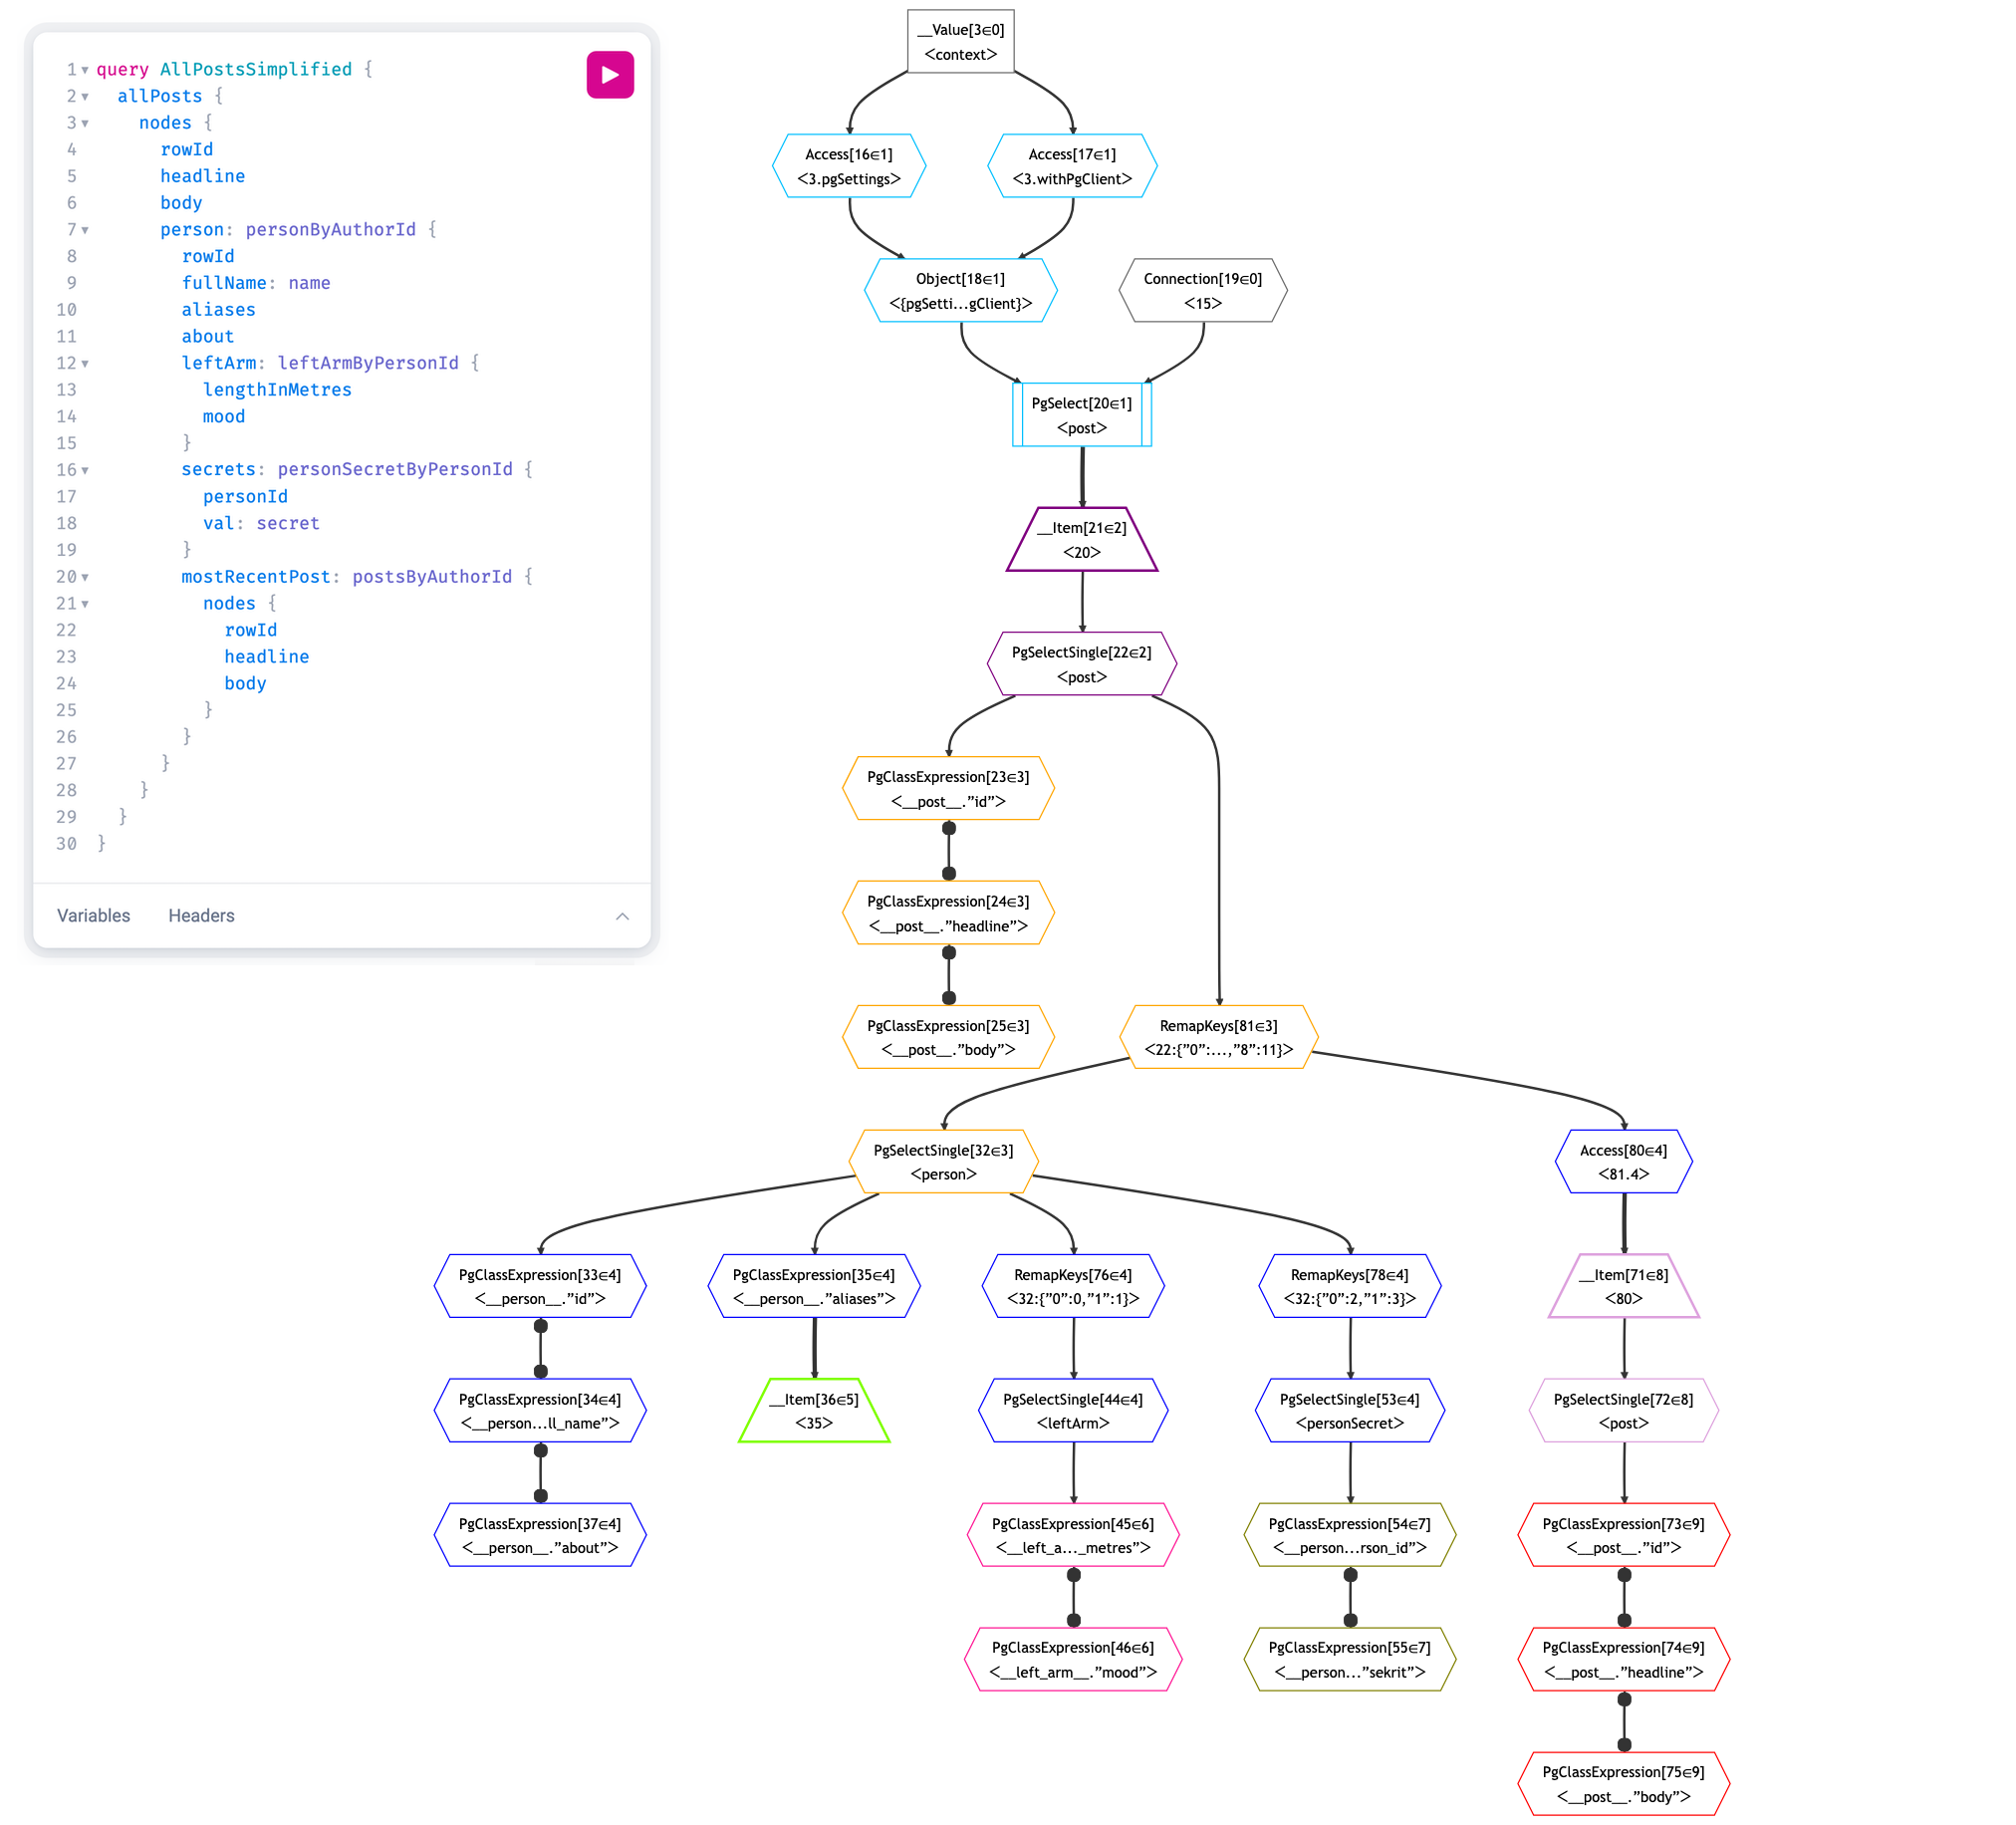Image resolution: width=2016 pixels, height=1825 pixels.
Task: Click PgClassExpression[54∈7] person_id node
Action: click(1350, 1535)
